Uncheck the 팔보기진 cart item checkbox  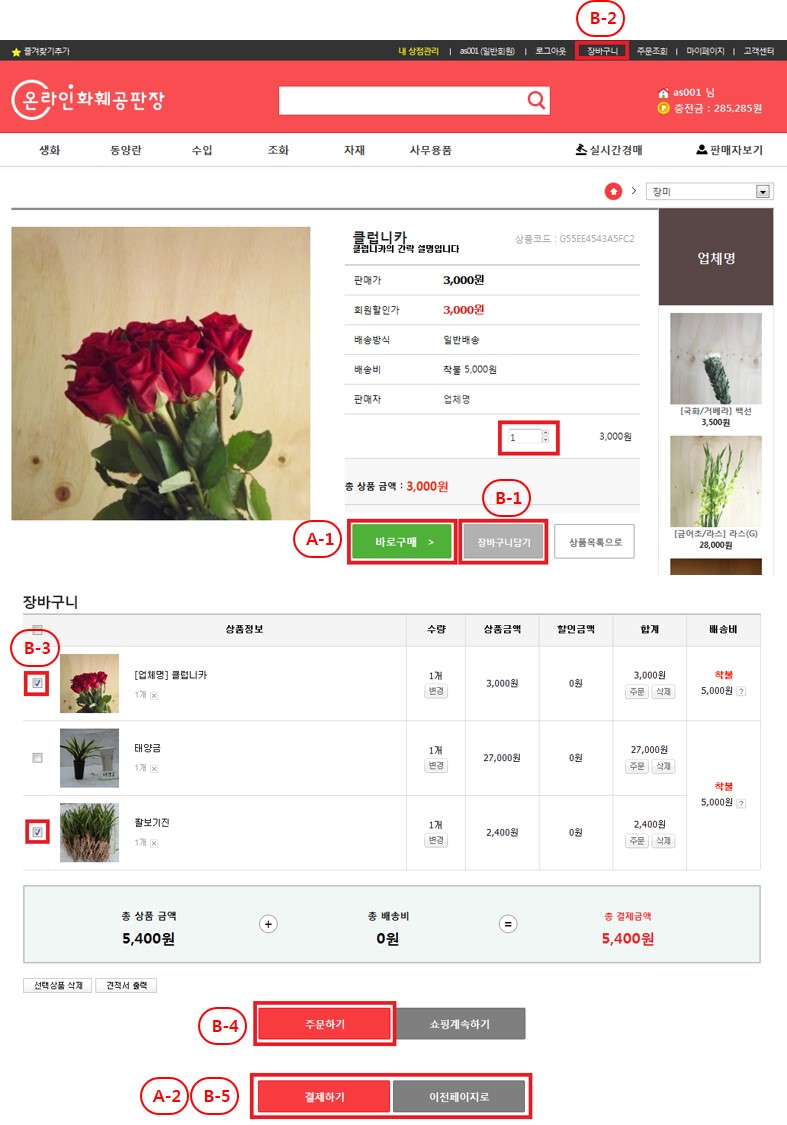(x=37, y=832)
